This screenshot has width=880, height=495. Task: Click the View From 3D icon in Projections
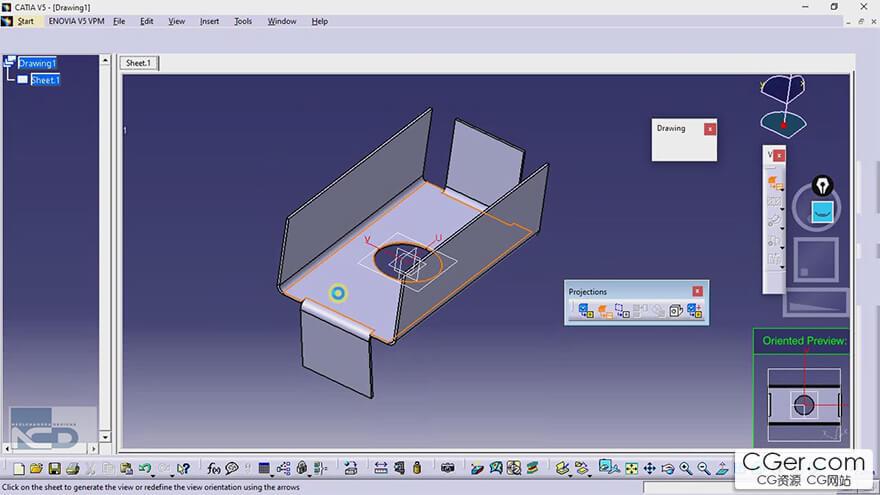(x=622, y=310)
